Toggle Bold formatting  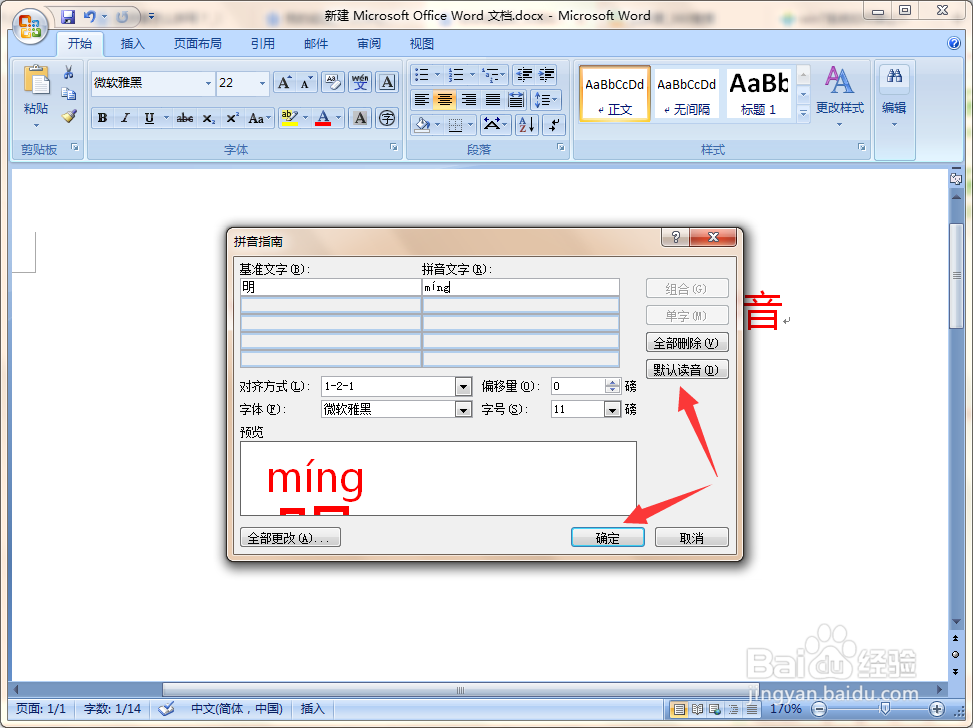coord(102,118)
